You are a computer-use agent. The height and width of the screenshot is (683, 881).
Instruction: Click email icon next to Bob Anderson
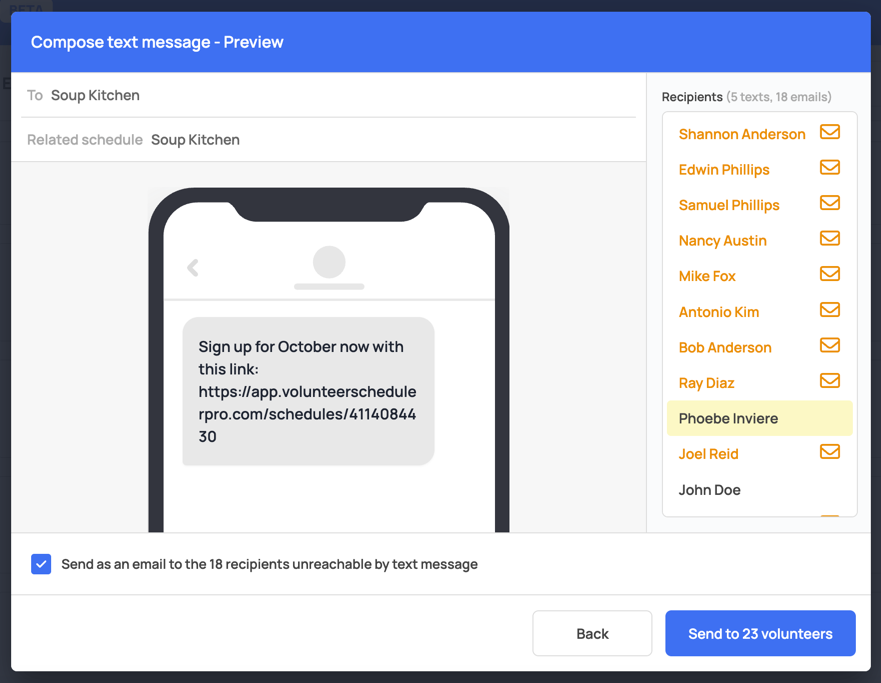coord(830,345)
